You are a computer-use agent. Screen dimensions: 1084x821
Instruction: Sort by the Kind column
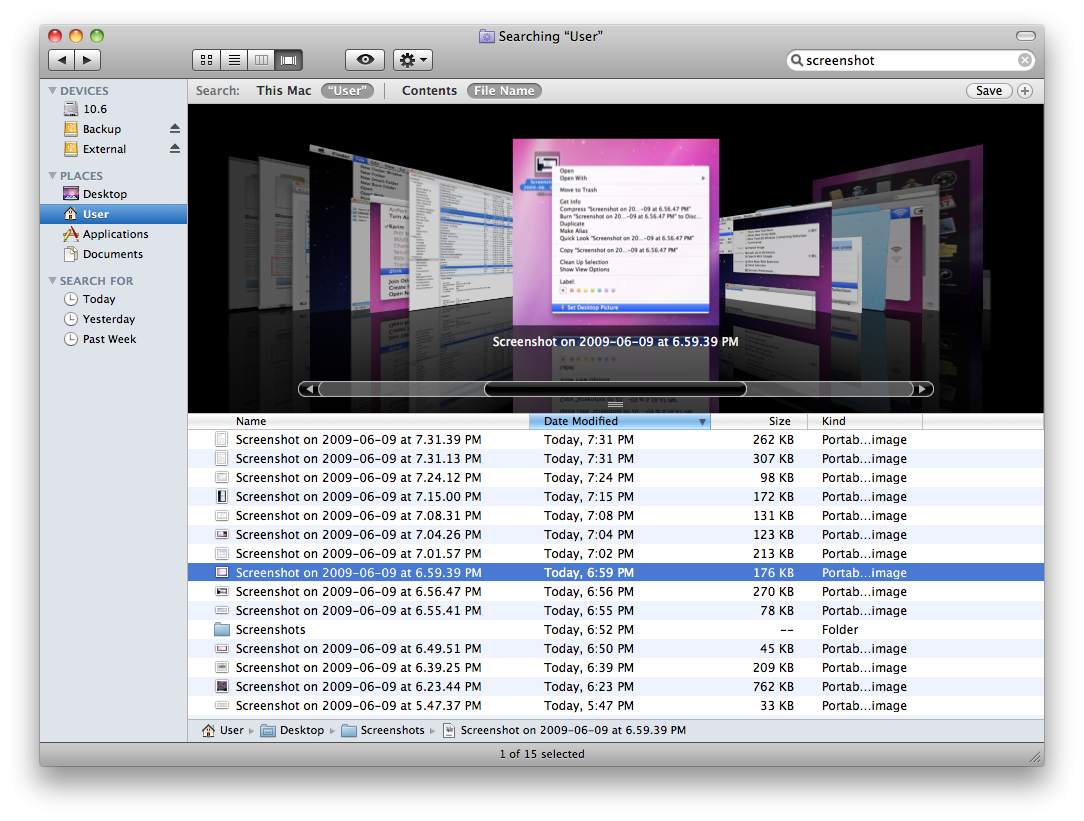[865, 421]
